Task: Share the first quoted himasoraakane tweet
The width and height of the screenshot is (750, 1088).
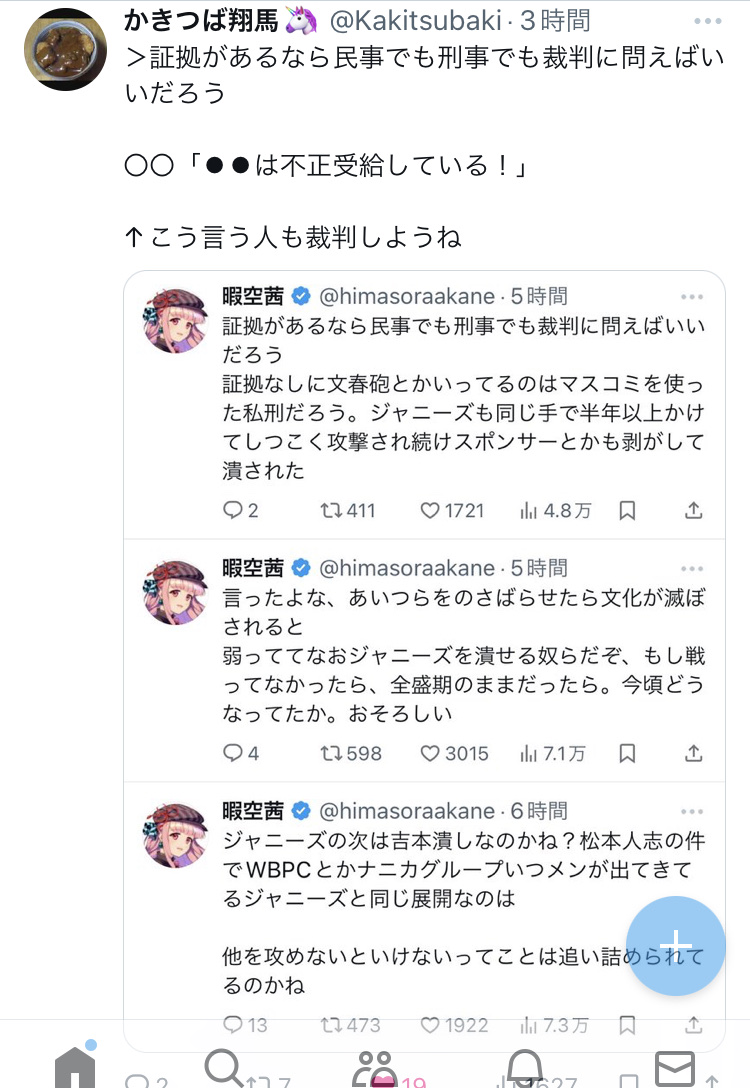Action: [x=693, y=510]
